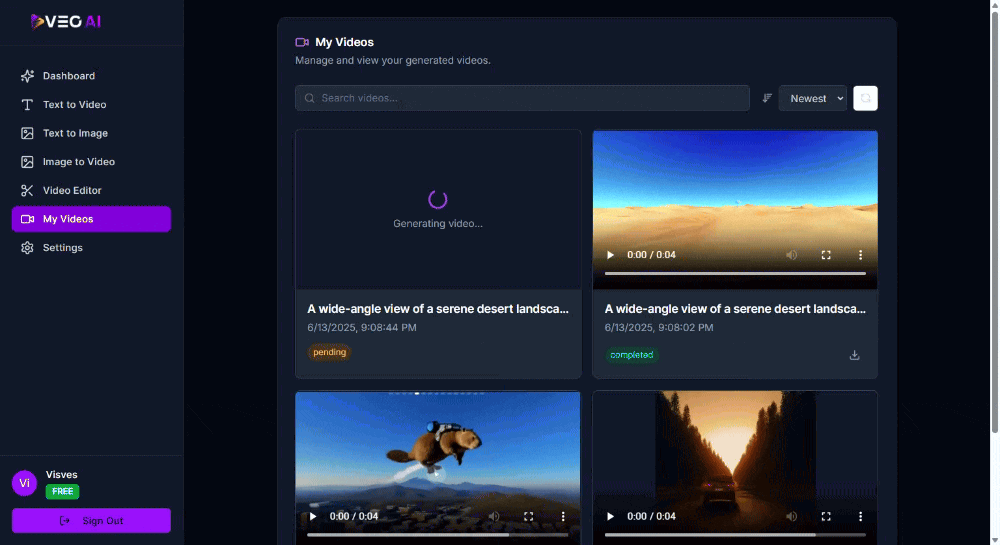Image resolution: width=1000 pixels, height=545 pixels.
Task: Mute the forest road car video
Action: tap(791, 516)
